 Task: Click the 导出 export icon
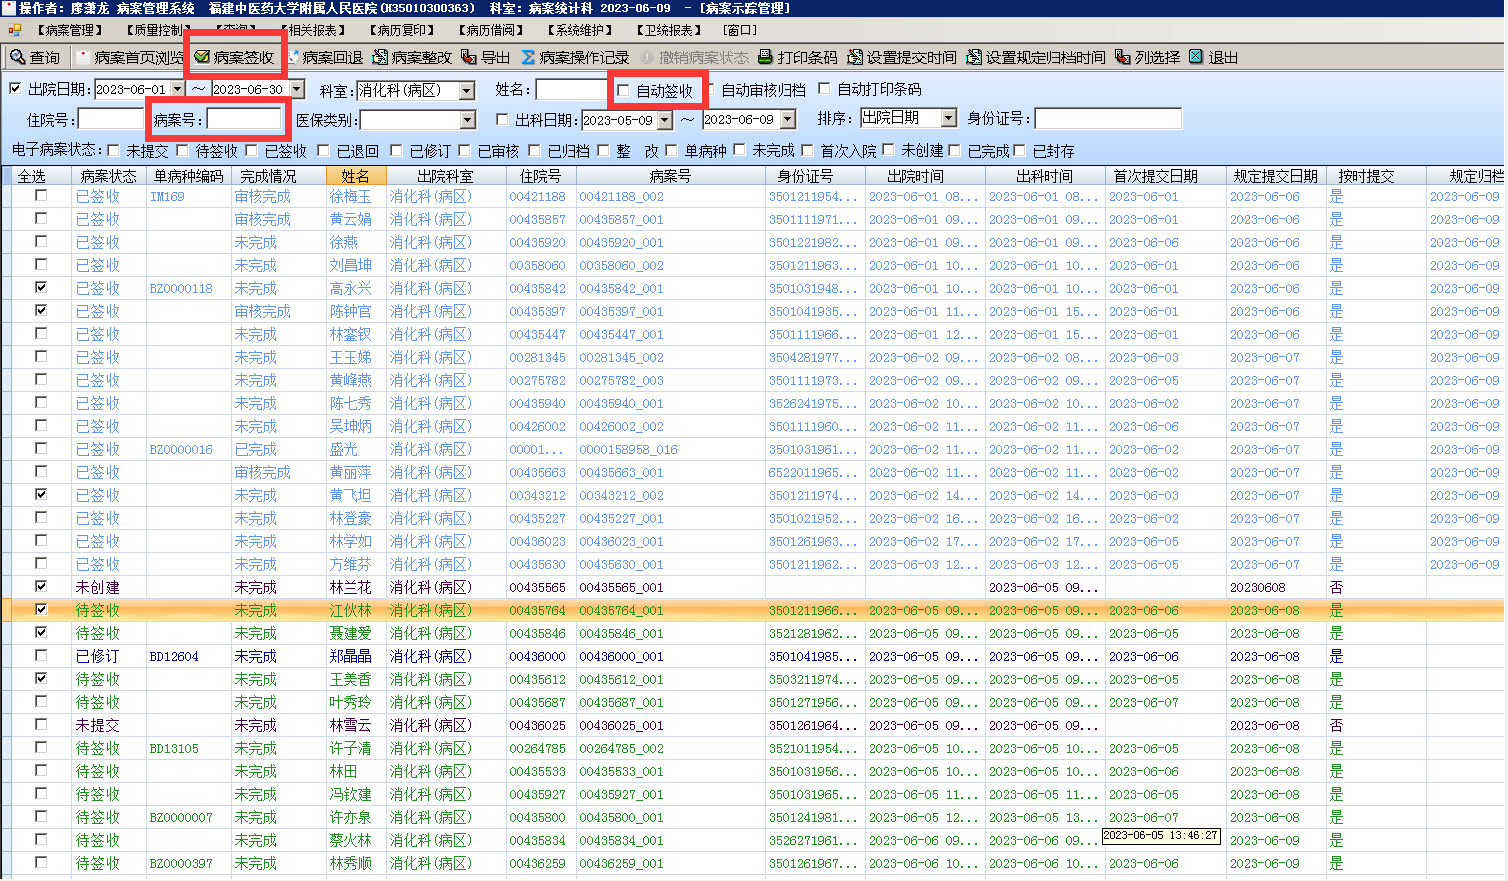click(469, 57)
